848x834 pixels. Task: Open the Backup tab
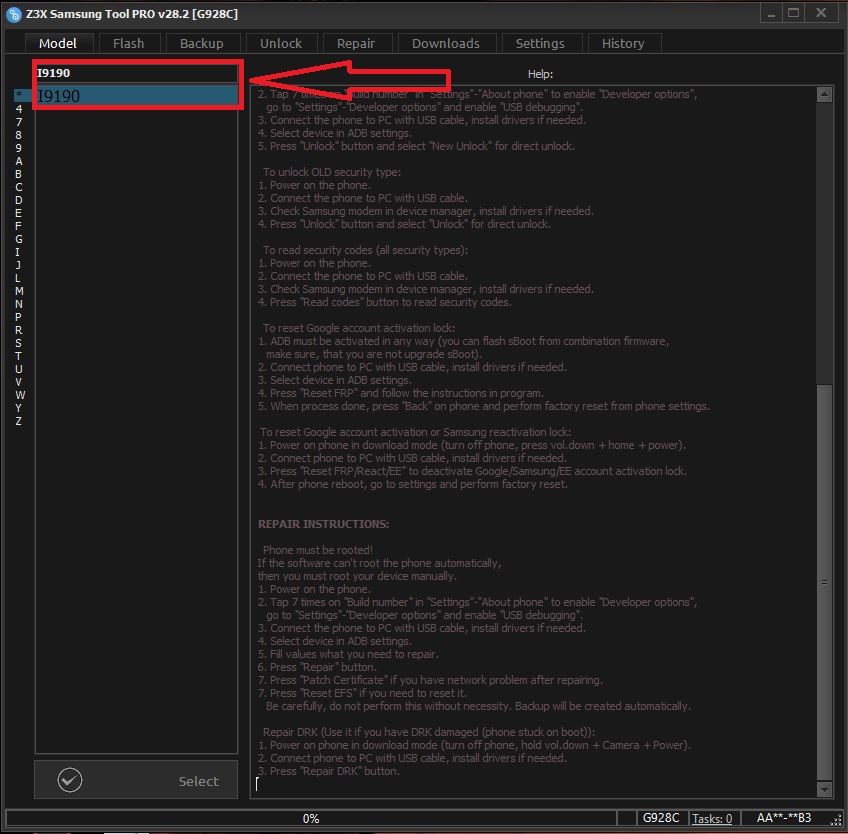coord(202,43)
